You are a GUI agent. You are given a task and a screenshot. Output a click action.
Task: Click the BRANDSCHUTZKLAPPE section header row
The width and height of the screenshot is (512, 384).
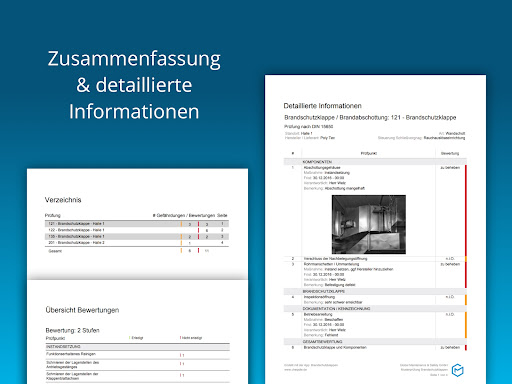(375, 291)
